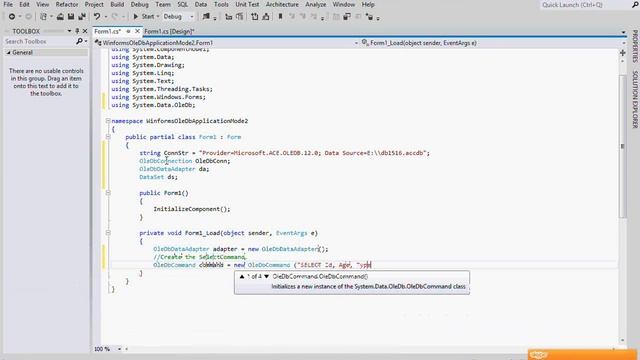Open the Properties side panel tab
The height and width of the screenshot is (360, 640).
point(635,46)
